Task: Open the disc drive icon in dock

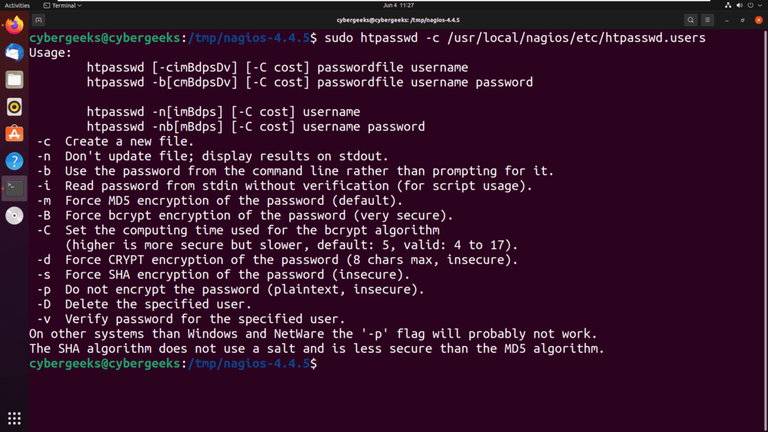Action: (x=14, y=215)
